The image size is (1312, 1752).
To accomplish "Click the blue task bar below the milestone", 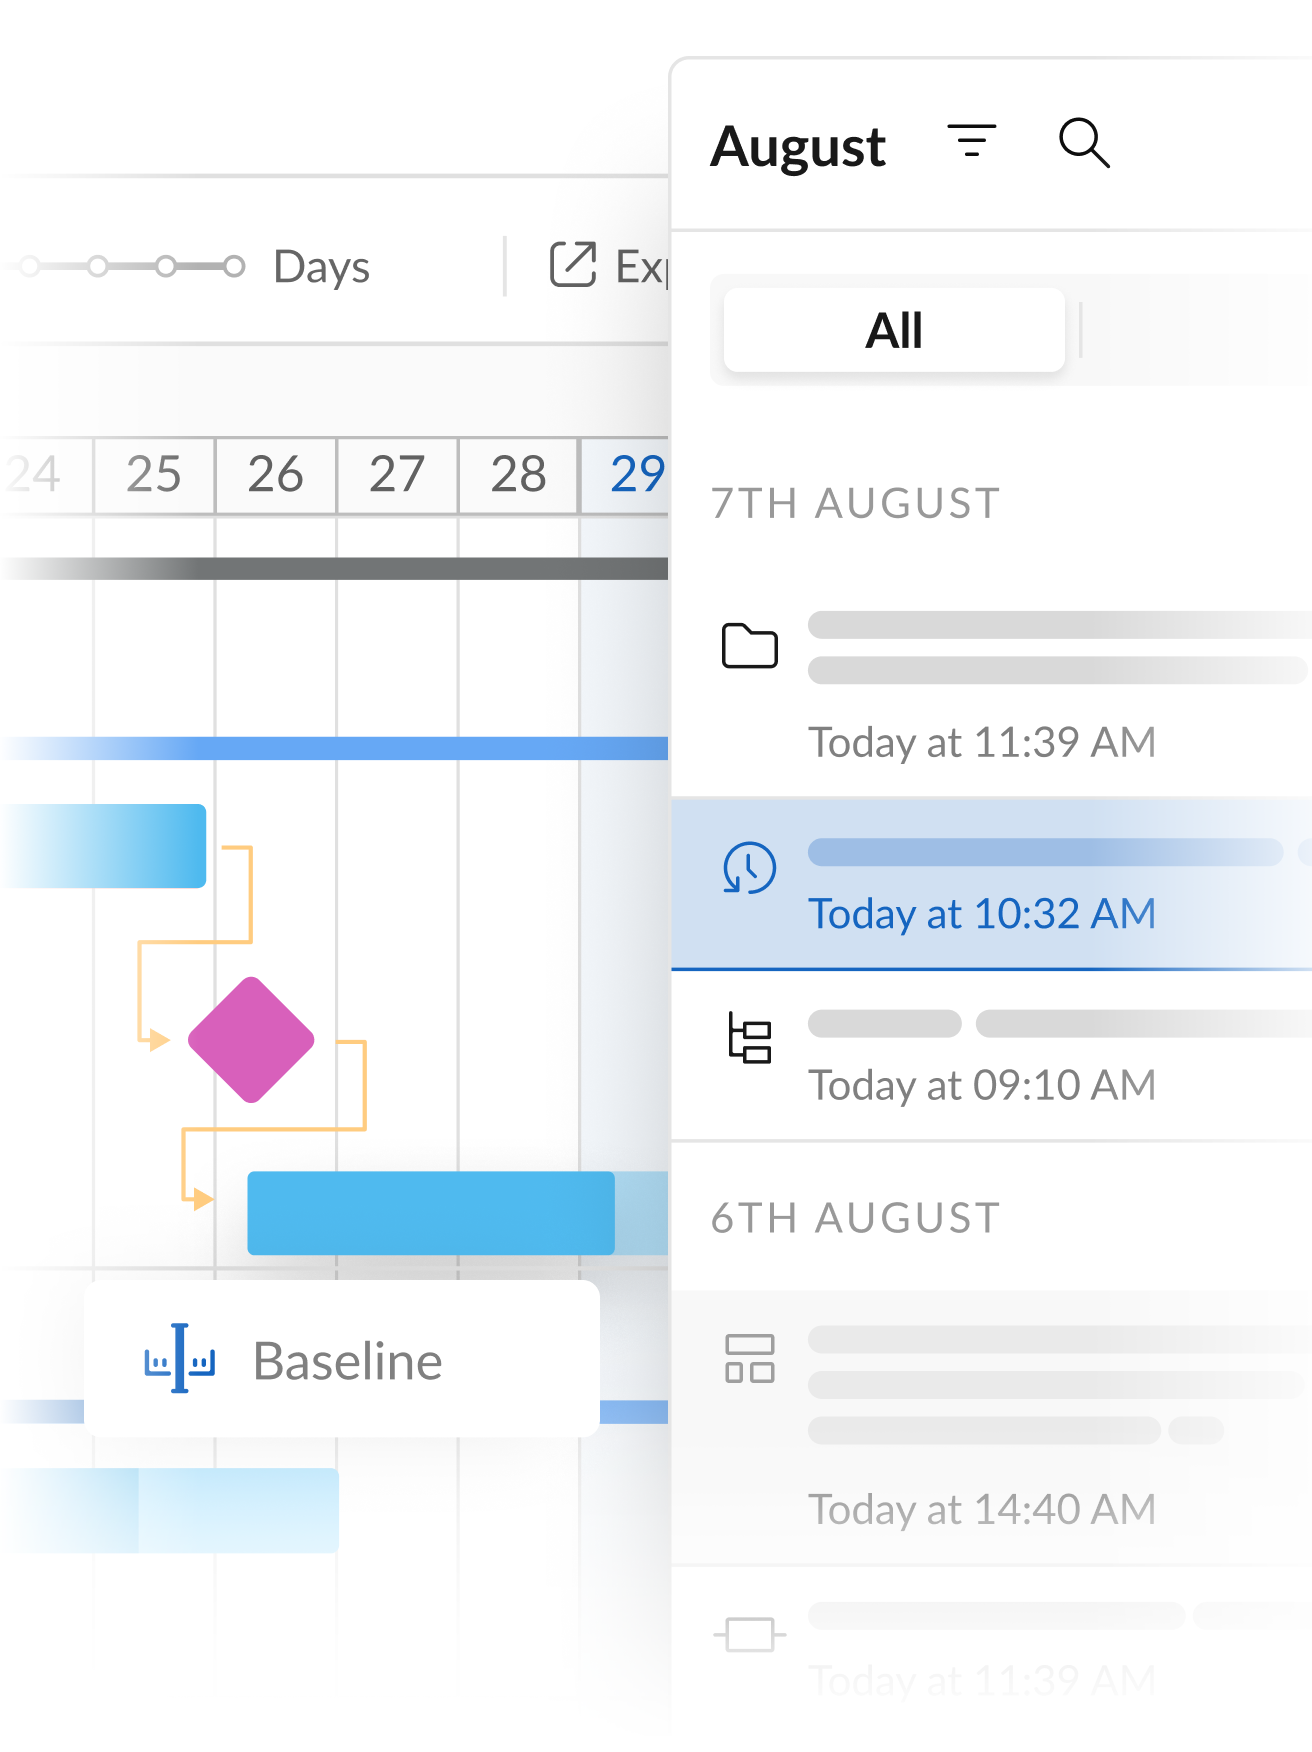I will click(431, 1213).
